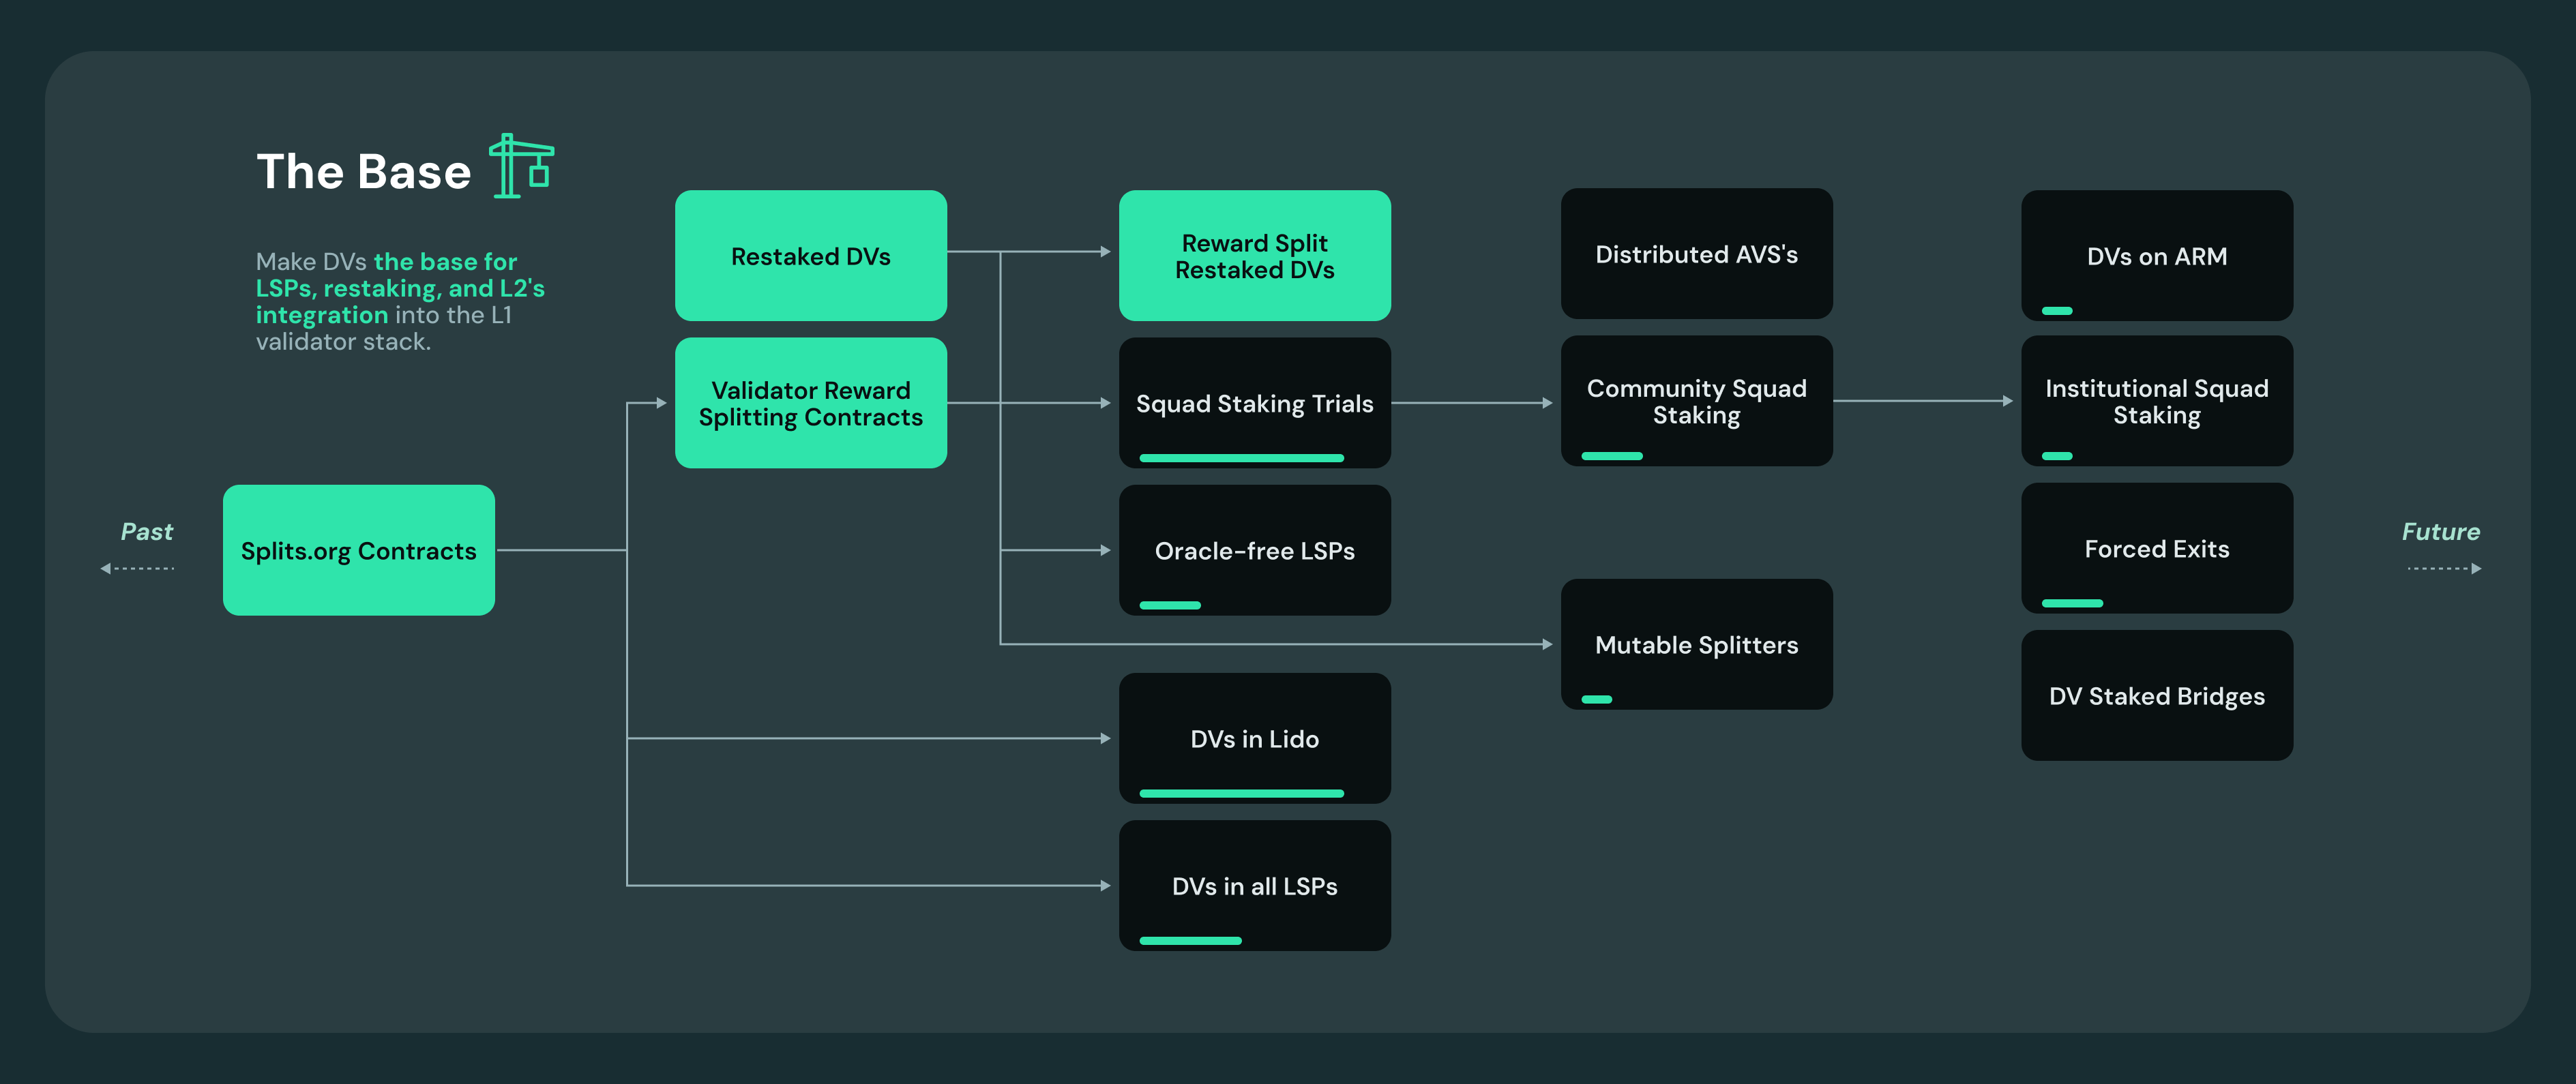Select the Oracle-free LSPs card
This screenshot has height=1084, width=2576.
1254,550
